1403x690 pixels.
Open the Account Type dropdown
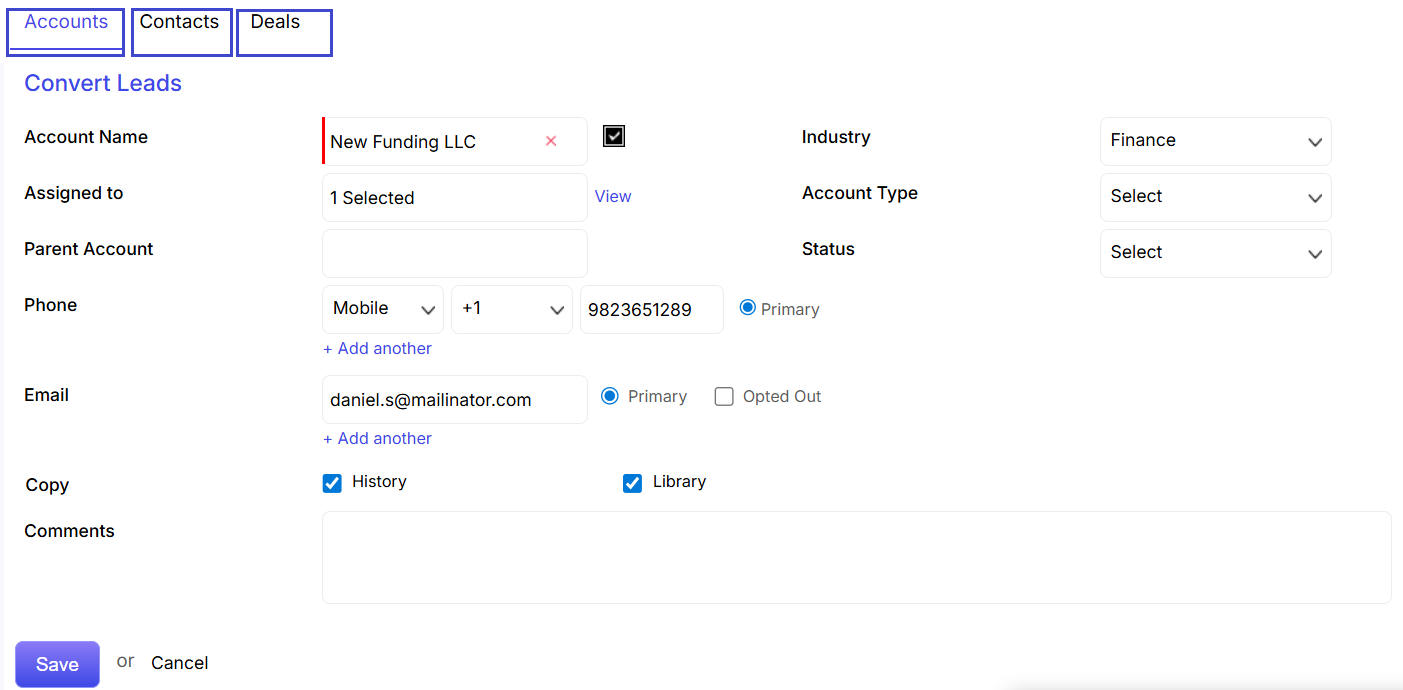(1215, 197)
